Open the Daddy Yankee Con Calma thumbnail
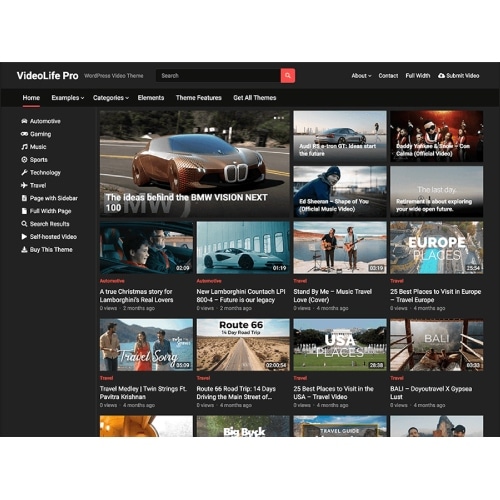This screenshot has width=500, height=500. coord(437,136)
